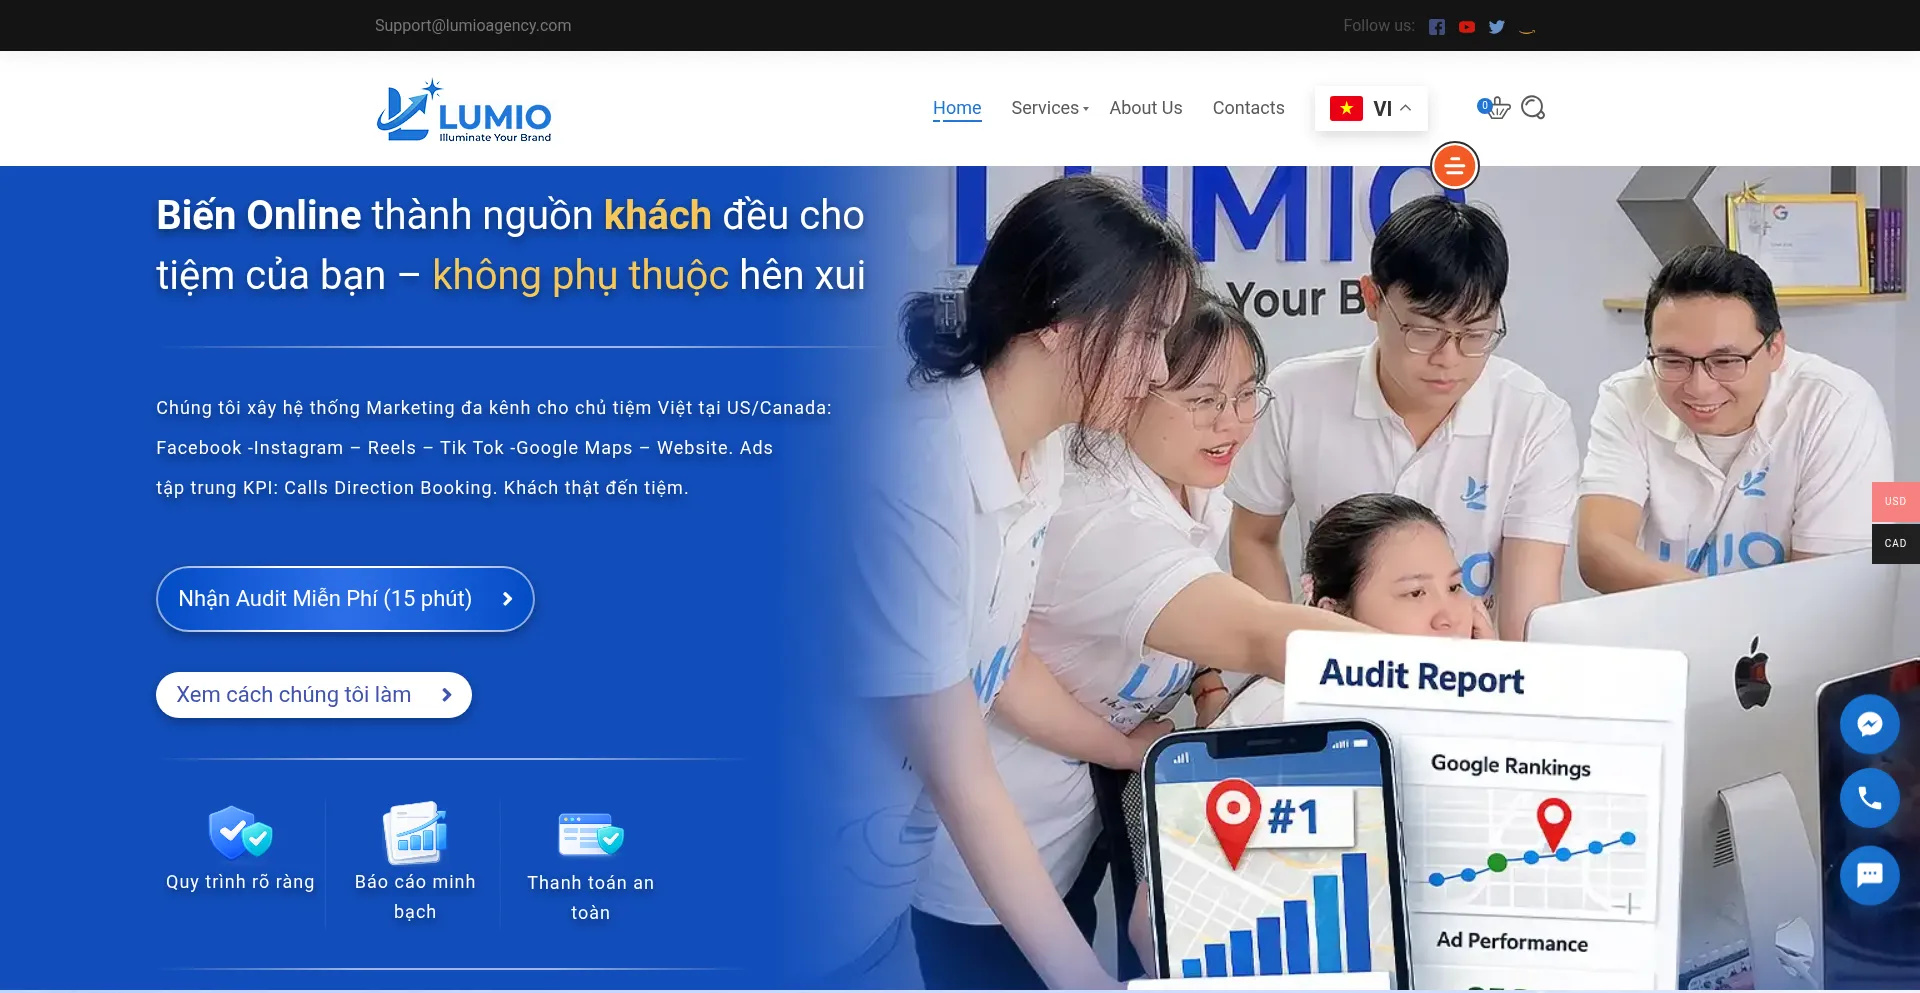Go to the Home menu item
The image size is (1920, 993).
tap(957, 108)
